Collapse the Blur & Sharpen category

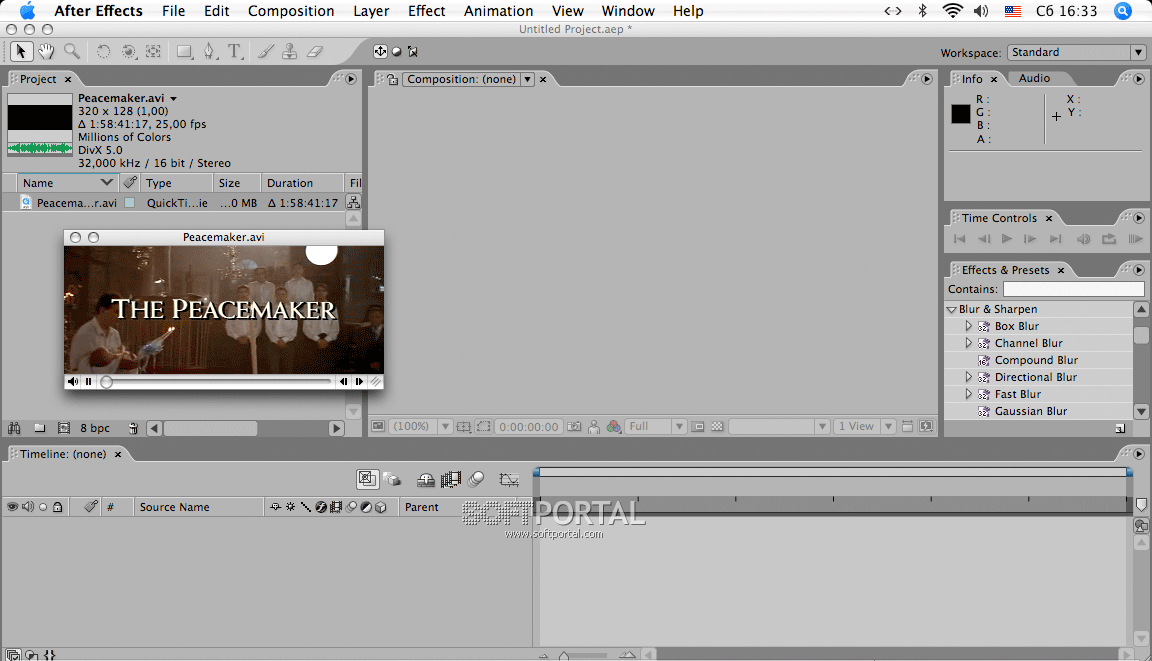point(951,310)
